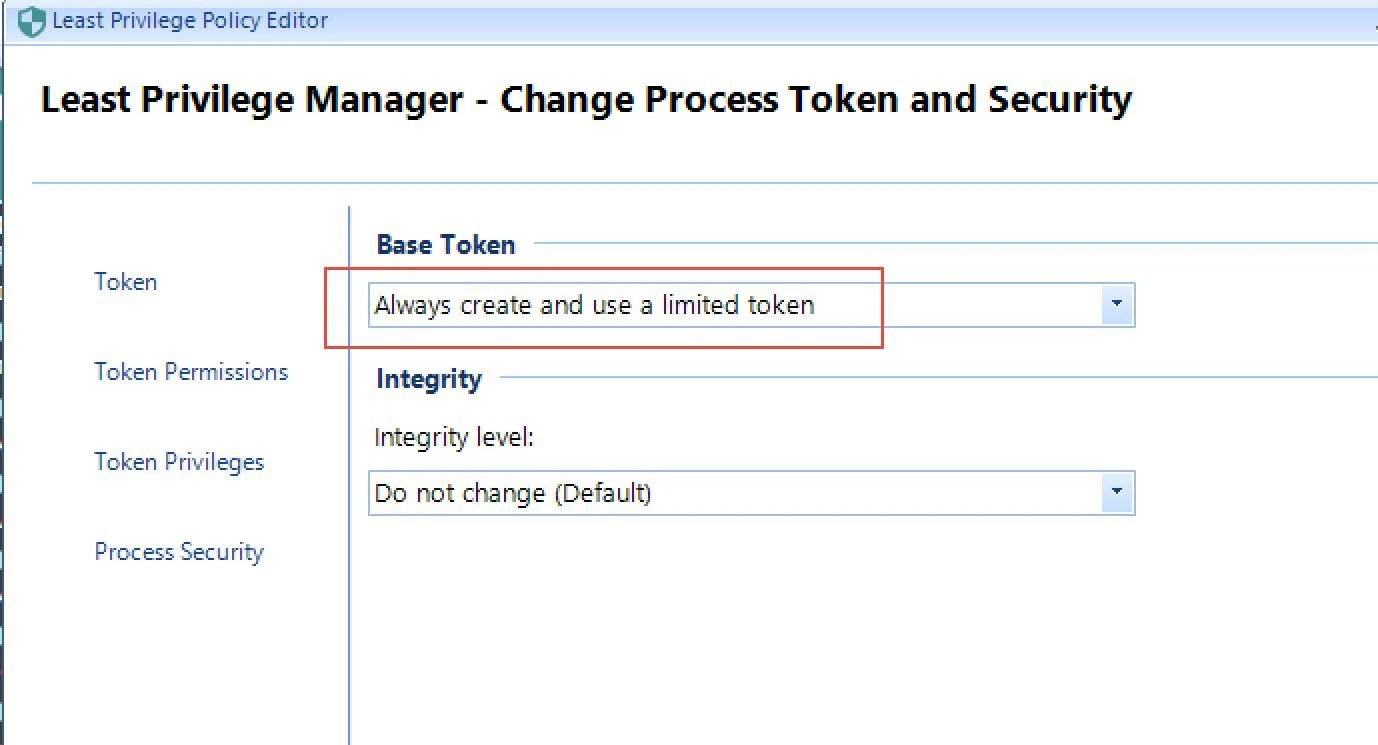This screenshot has width=1378, height=745.
Task: Click the line right of Base Token header
Action: tap(950, 243)
